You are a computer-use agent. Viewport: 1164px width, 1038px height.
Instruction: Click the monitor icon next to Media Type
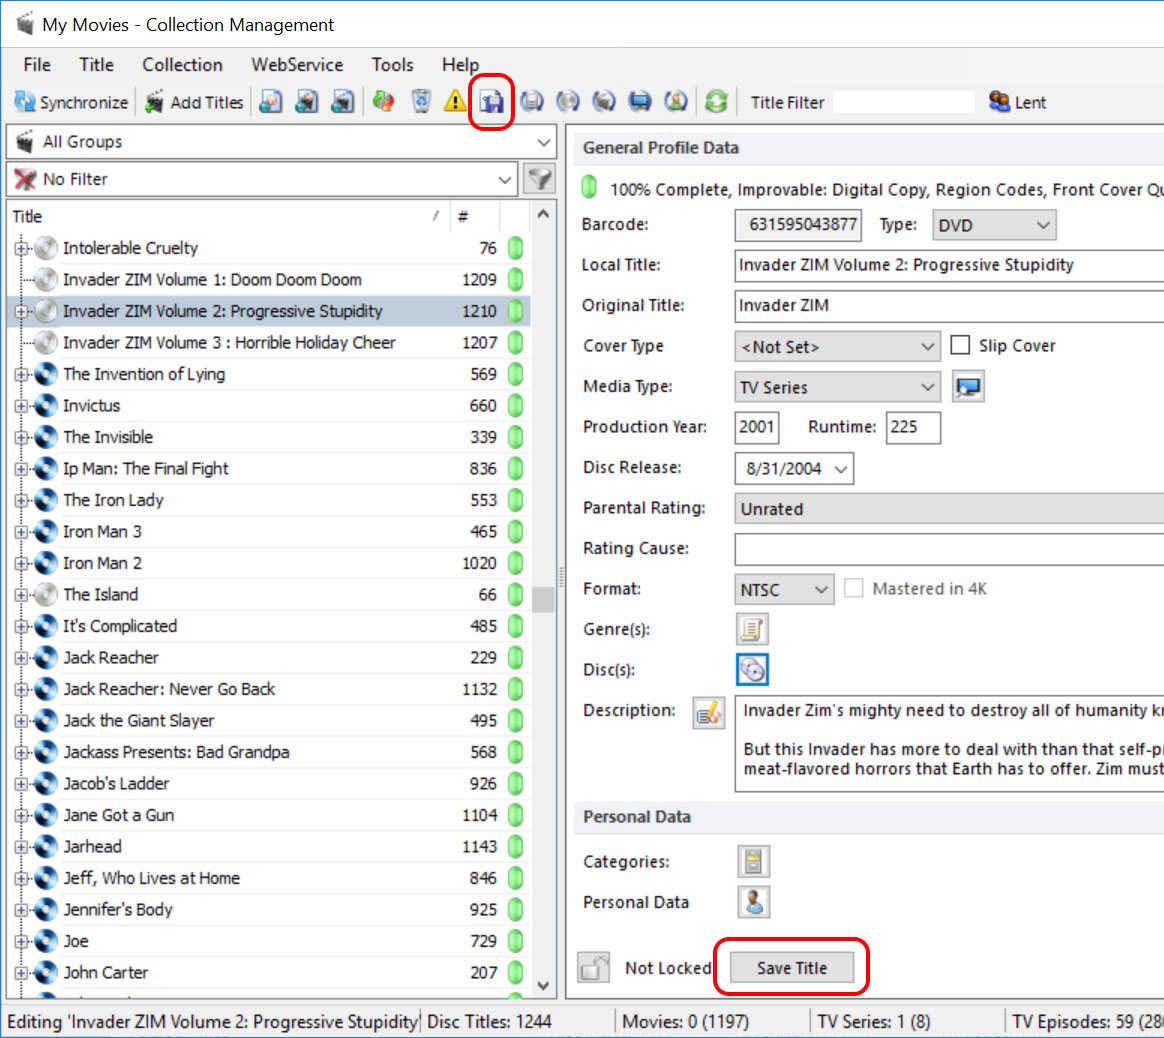968,387
